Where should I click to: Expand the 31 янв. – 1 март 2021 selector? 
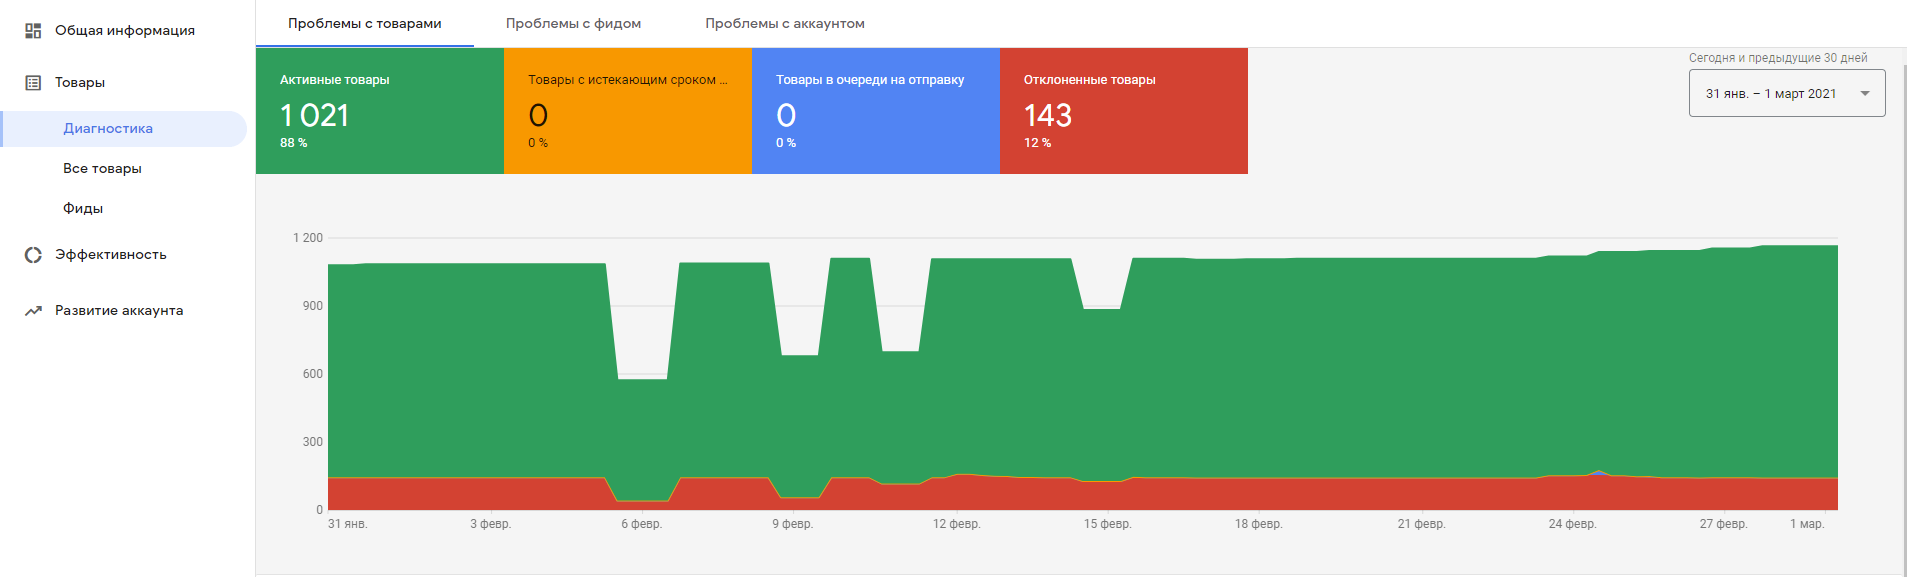(x=1771, y=94)
